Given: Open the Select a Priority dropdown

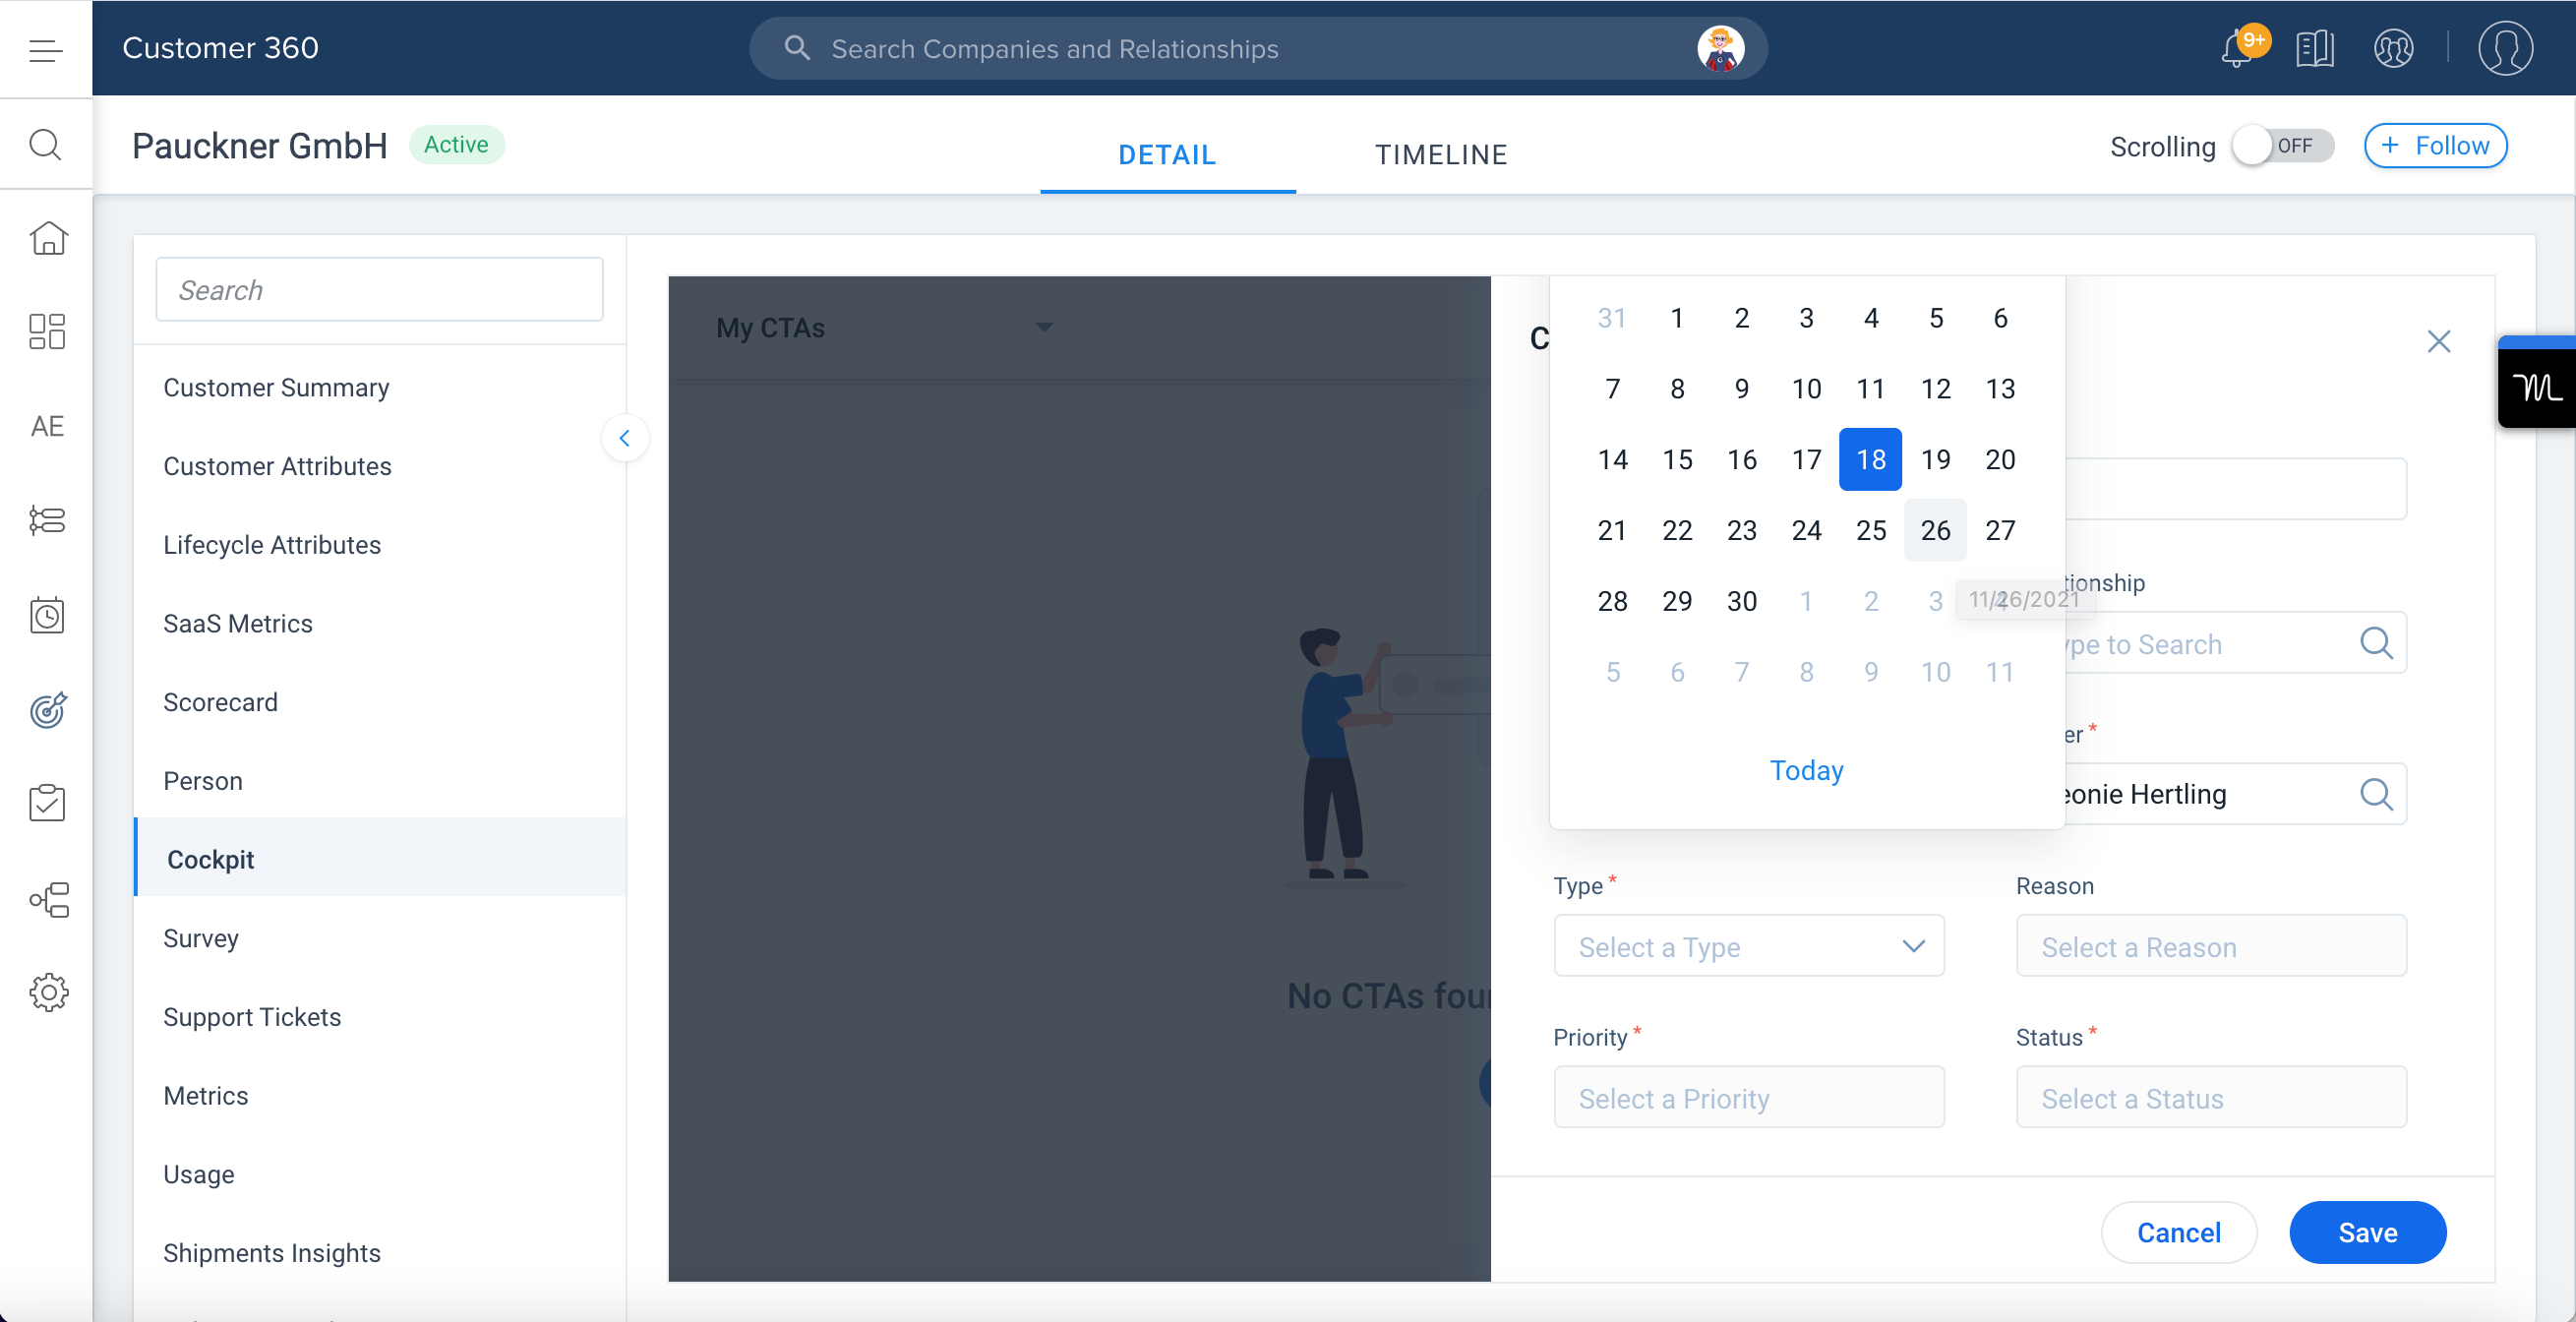Looking at the screenshot, I should pyautogui.click(x=1749, y=1097).
